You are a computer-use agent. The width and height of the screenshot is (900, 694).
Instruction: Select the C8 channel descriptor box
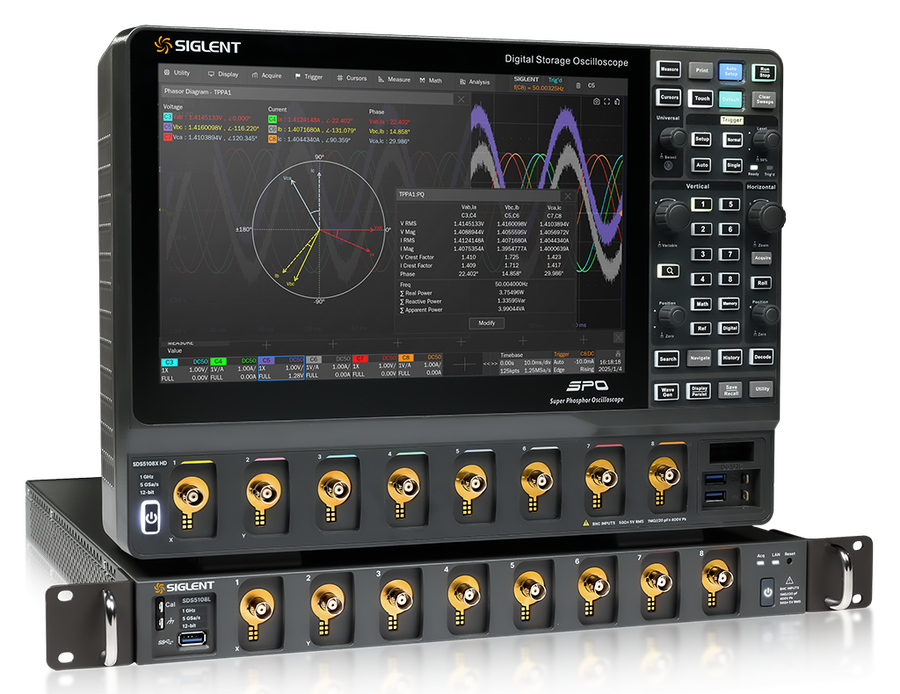420,366
